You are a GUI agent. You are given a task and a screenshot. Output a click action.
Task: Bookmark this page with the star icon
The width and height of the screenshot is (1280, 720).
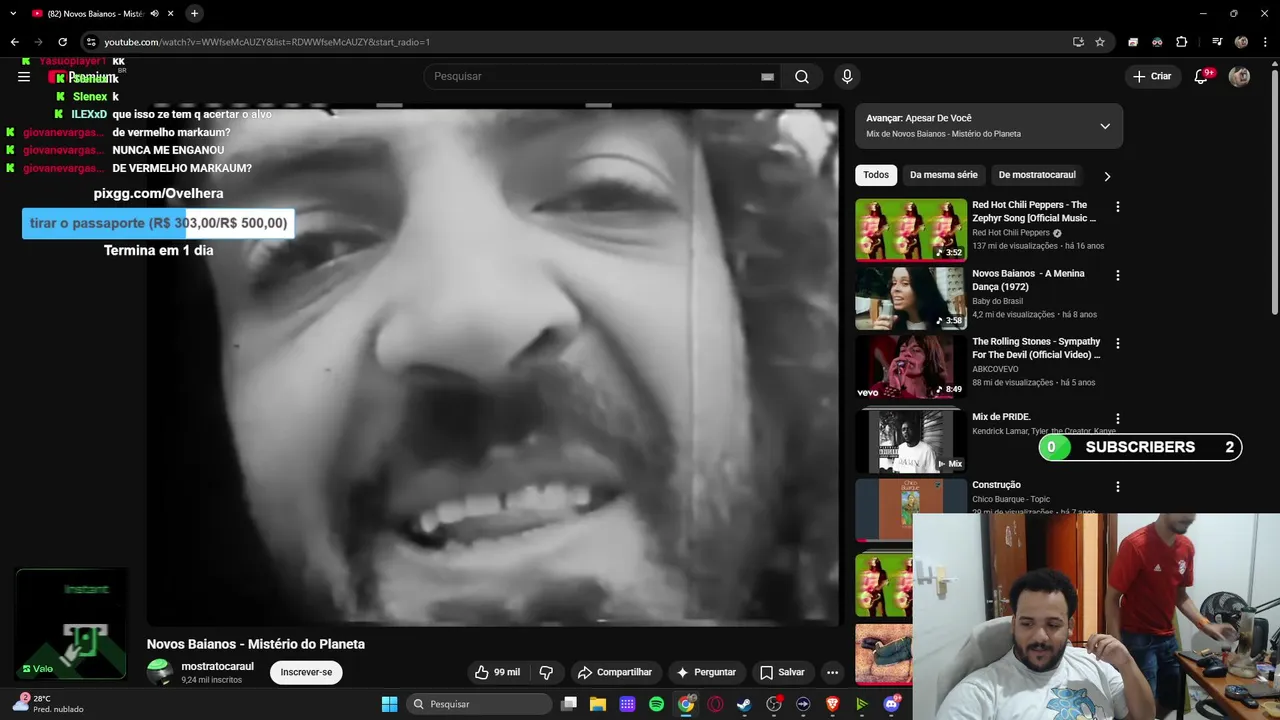click(x=1100, y=42)
